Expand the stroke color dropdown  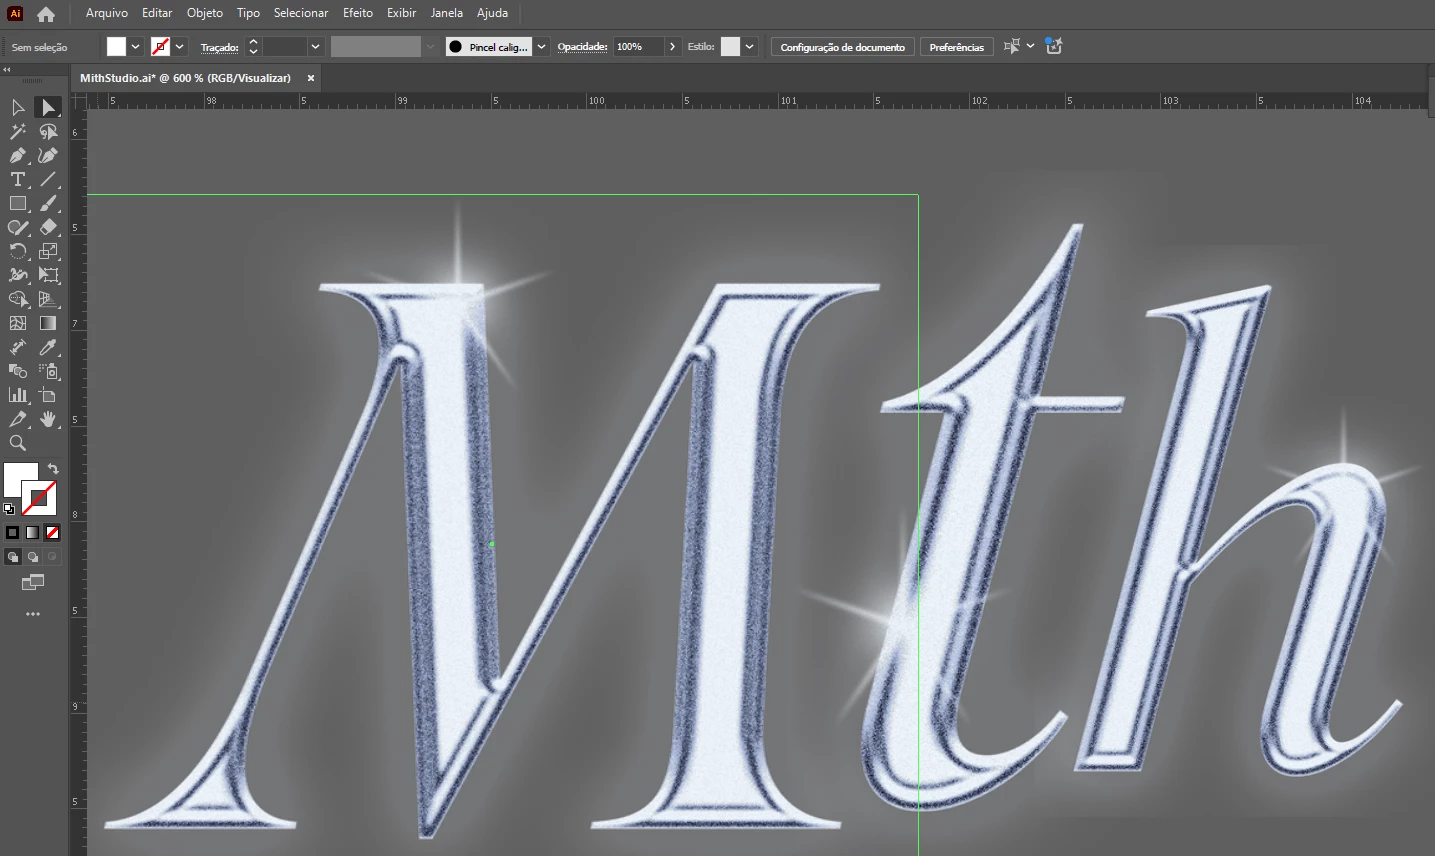[180, 47]
